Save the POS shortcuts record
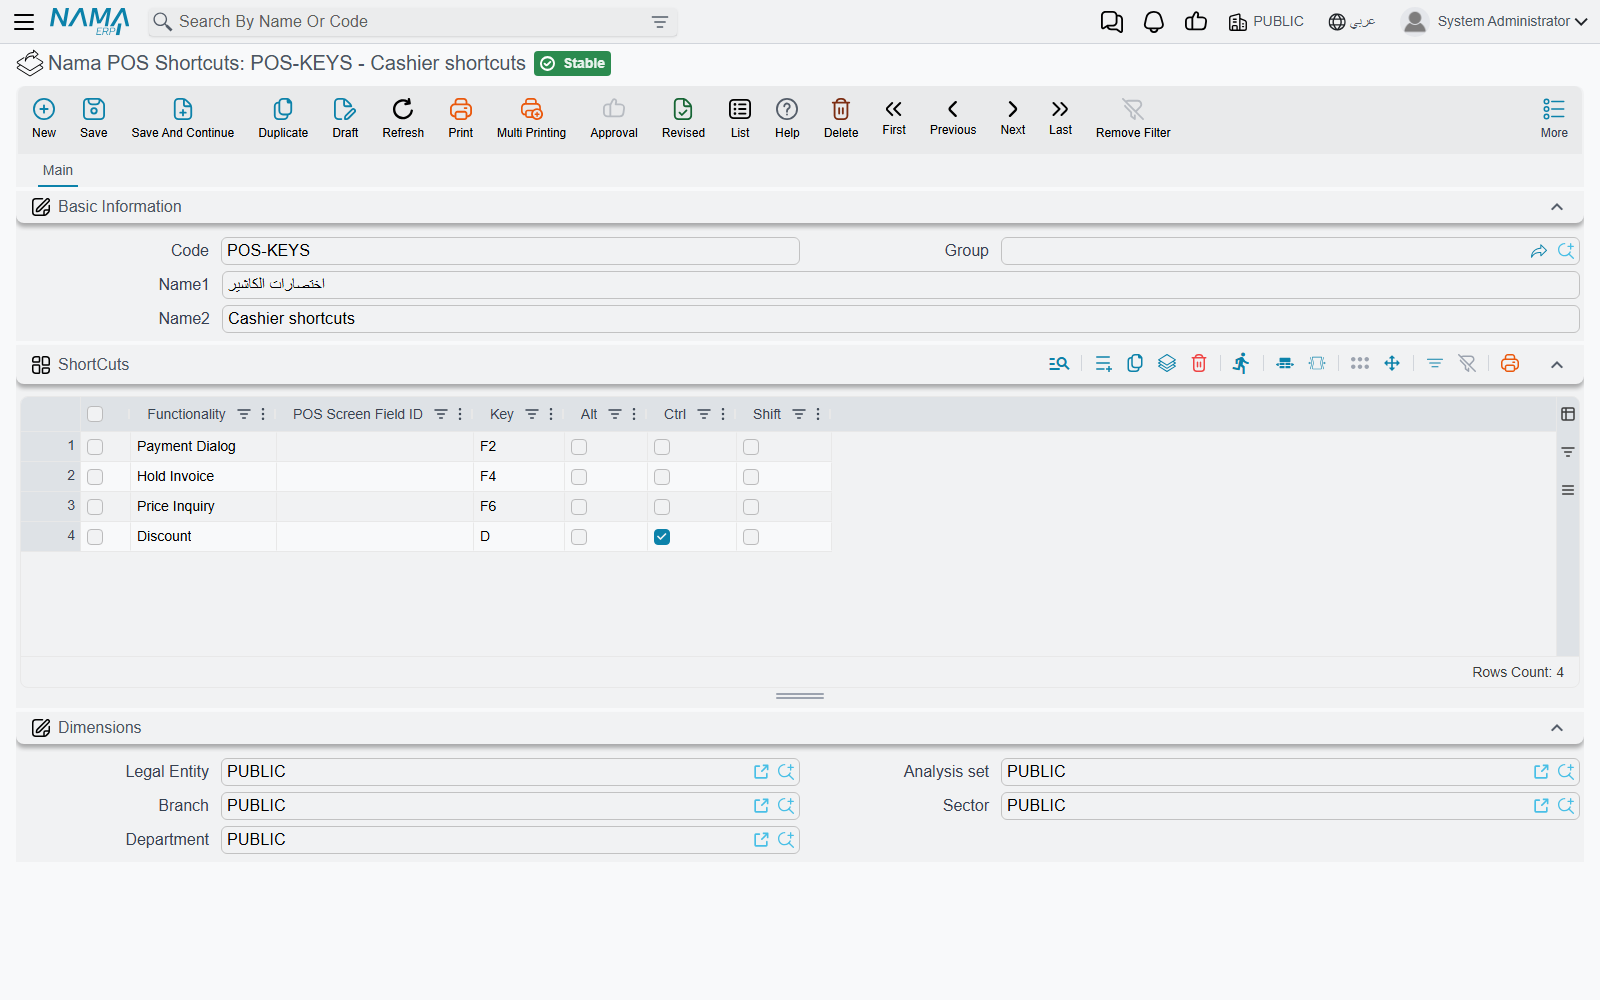The height and width of the screenshot is (1000, 1600). point(94,118)
